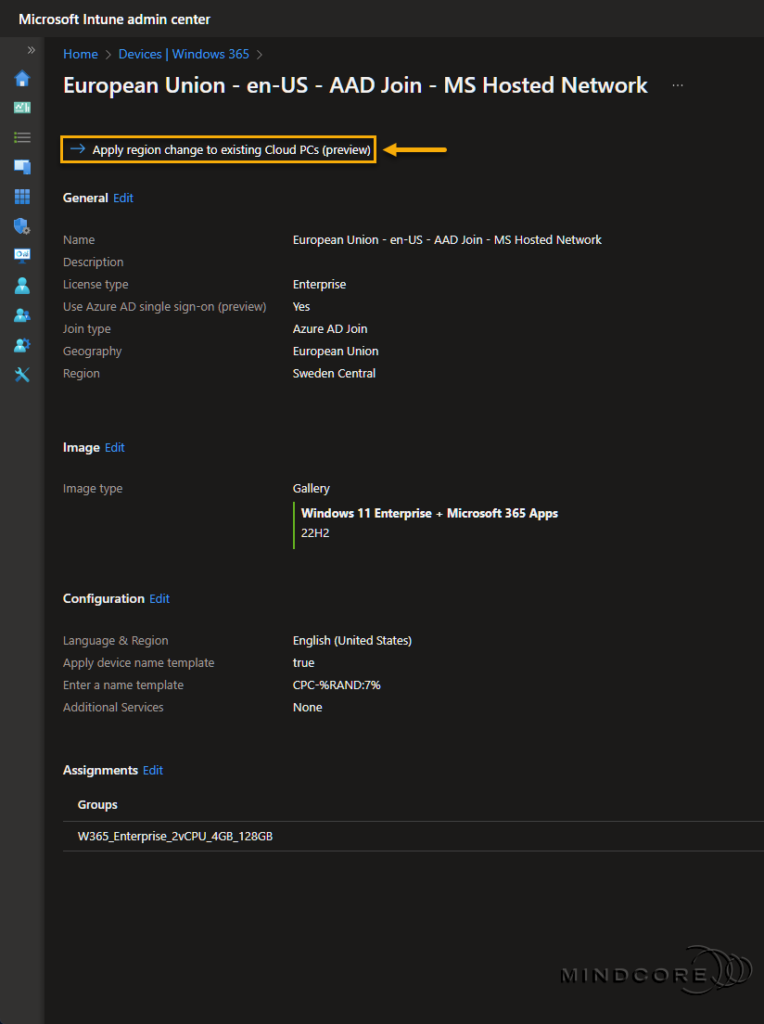Edit the Image section

pos(114,447)
